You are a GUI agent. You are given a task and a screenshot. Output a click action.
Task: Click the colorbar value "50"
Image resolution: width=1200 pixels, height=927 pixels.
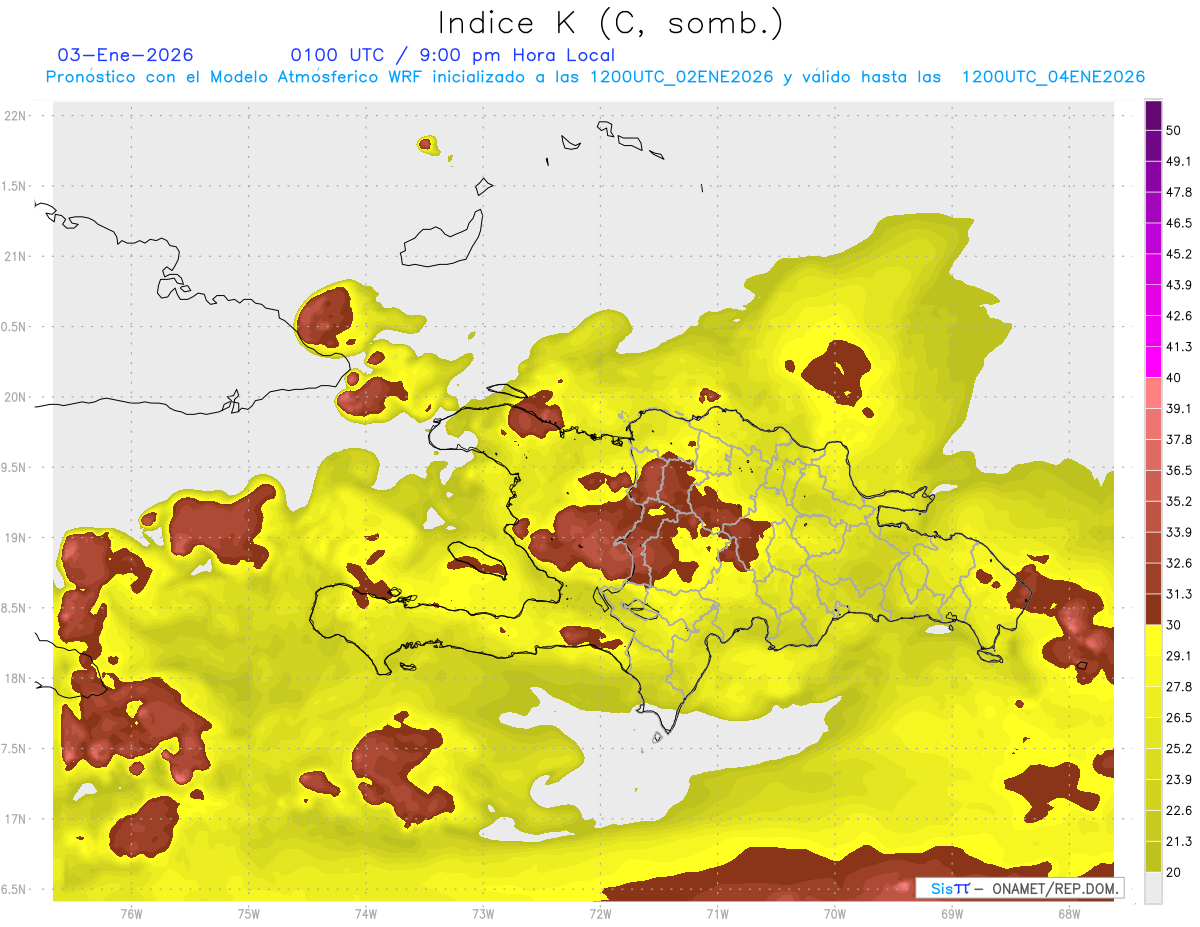(x=1174, y=130)
